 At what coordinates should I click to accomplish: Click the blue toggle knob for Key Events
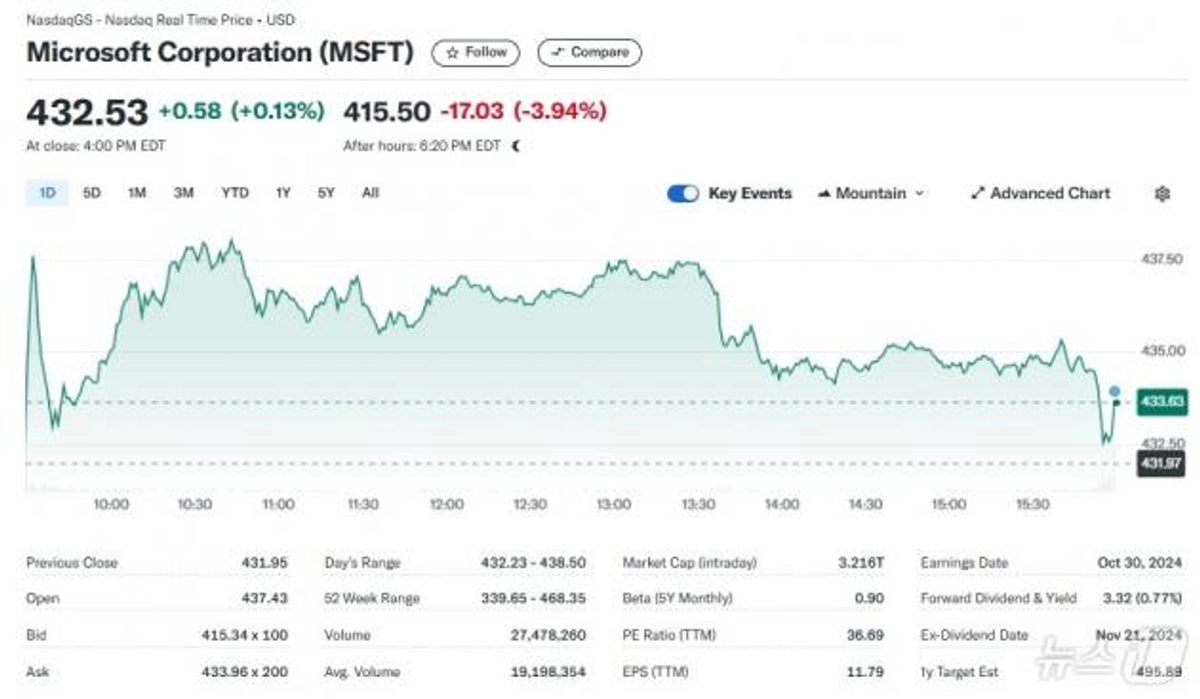pos(690,192)
